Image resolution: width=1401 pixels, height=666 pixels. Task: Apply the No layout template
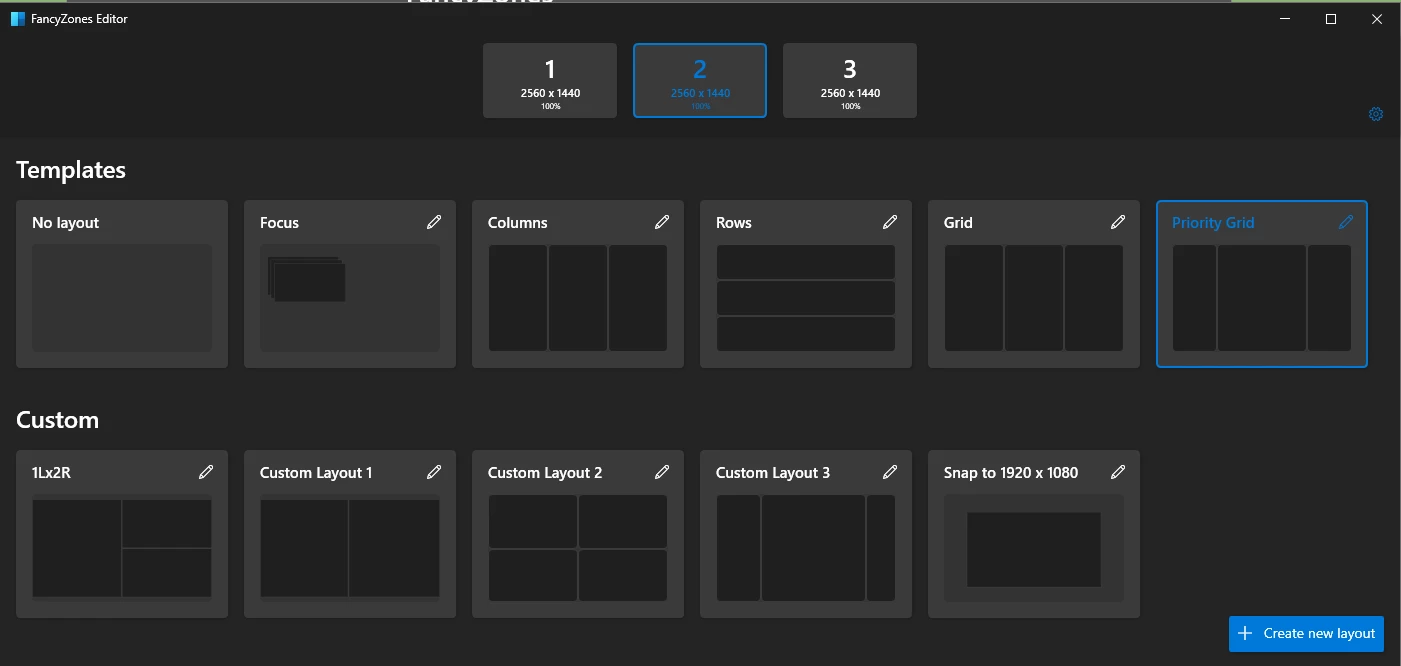point(122,284)
